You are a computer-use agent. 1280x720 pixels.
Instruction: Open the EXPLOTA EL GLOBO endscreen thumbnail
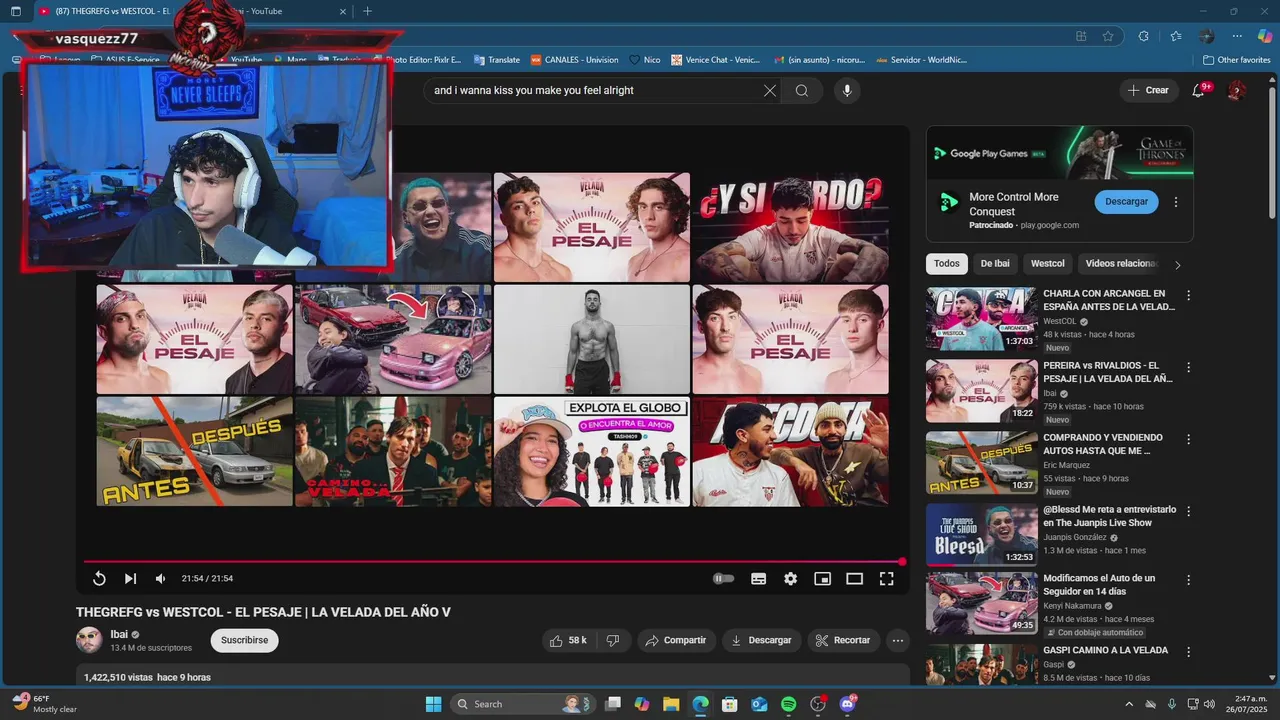pyautogui.click(x=592, y=452)
